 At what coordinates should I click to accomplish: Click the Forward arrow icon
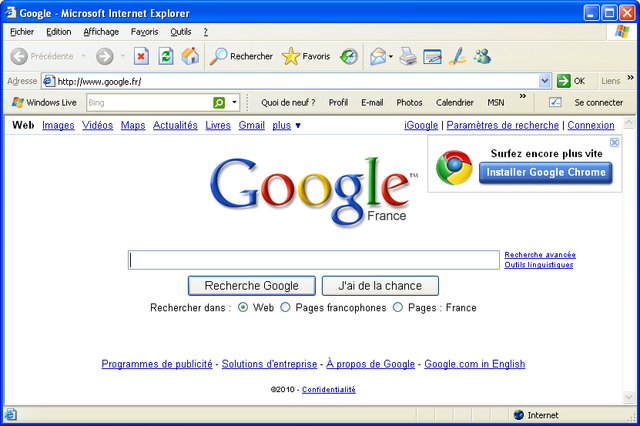click(105, 56)
